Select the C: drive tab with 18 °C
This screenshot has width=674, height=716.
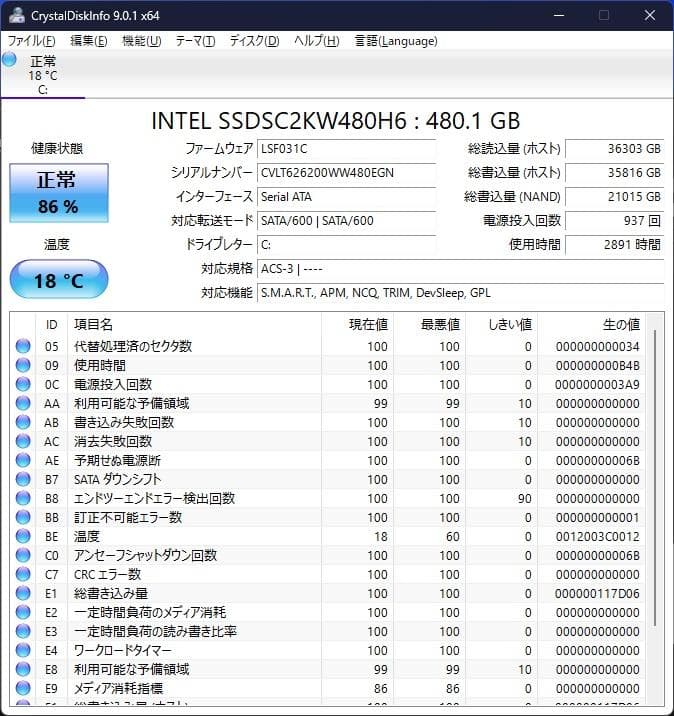(42, 75)
